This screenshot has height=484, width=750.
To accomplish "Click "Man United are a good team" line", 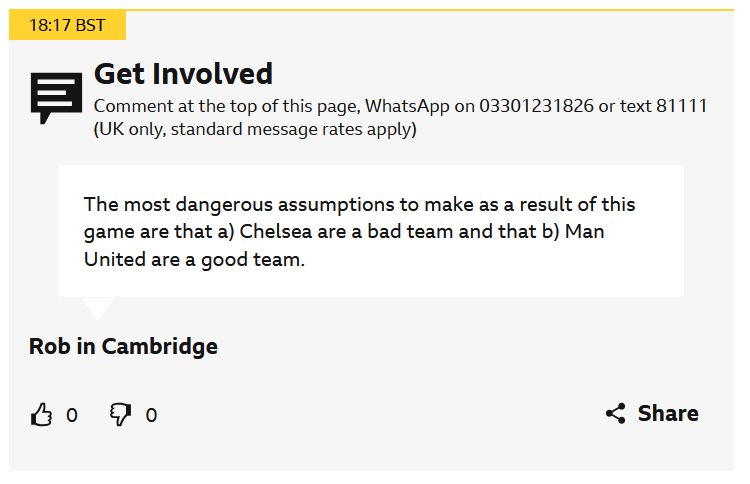I will [x=193, y=259].
